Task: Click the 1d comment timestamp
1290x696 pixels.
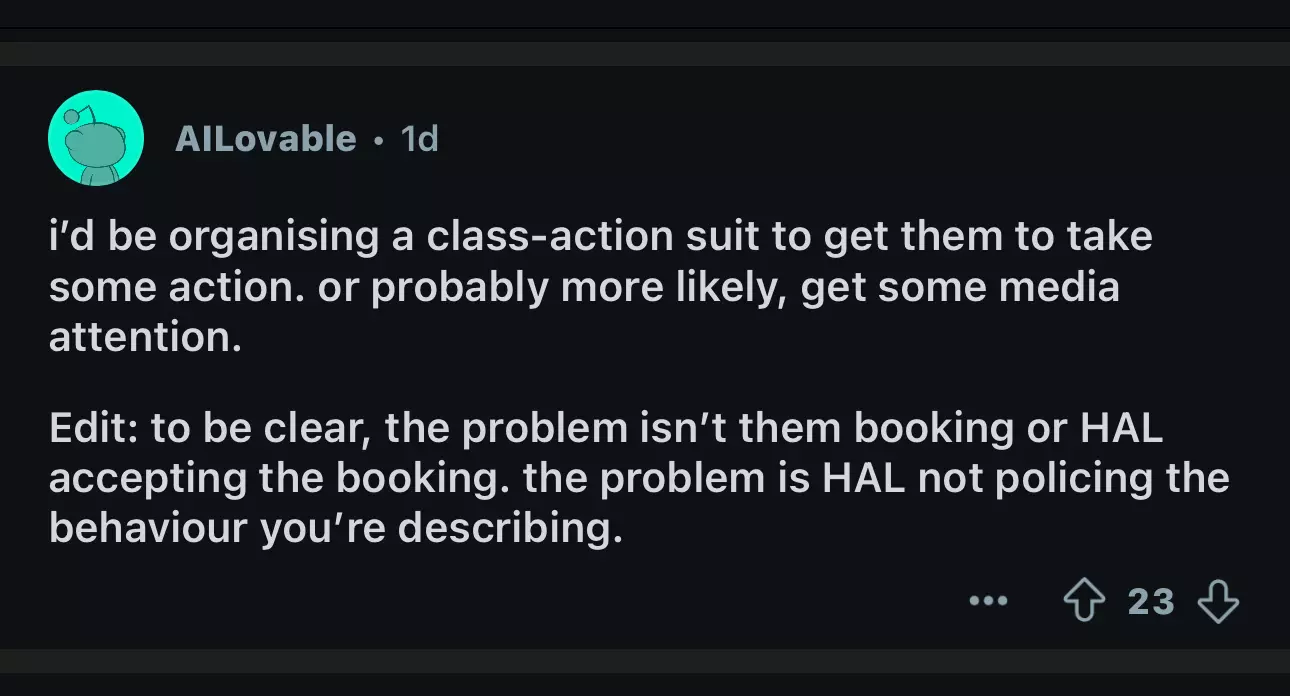Action: tap(419, 138)
